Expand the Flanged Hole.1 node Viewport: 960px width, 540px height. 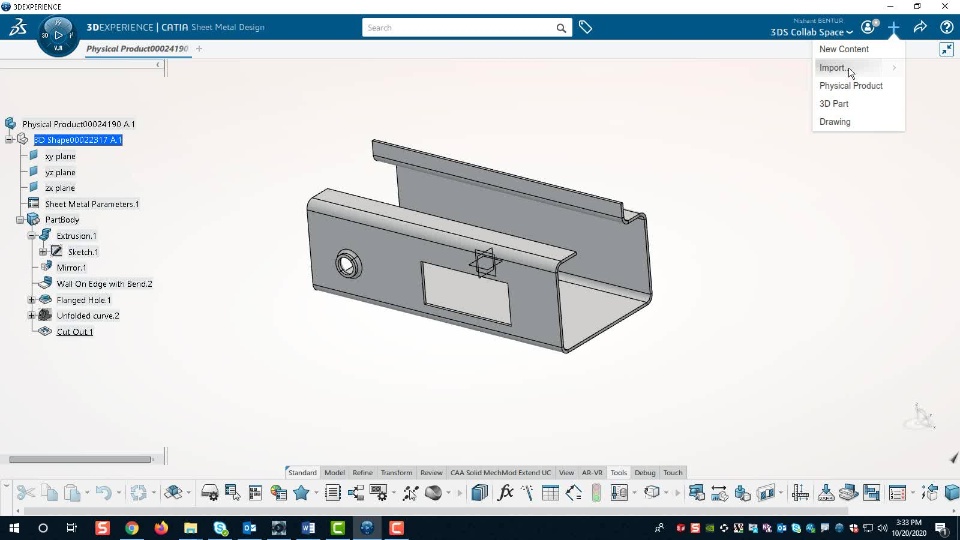click(31, 300)
